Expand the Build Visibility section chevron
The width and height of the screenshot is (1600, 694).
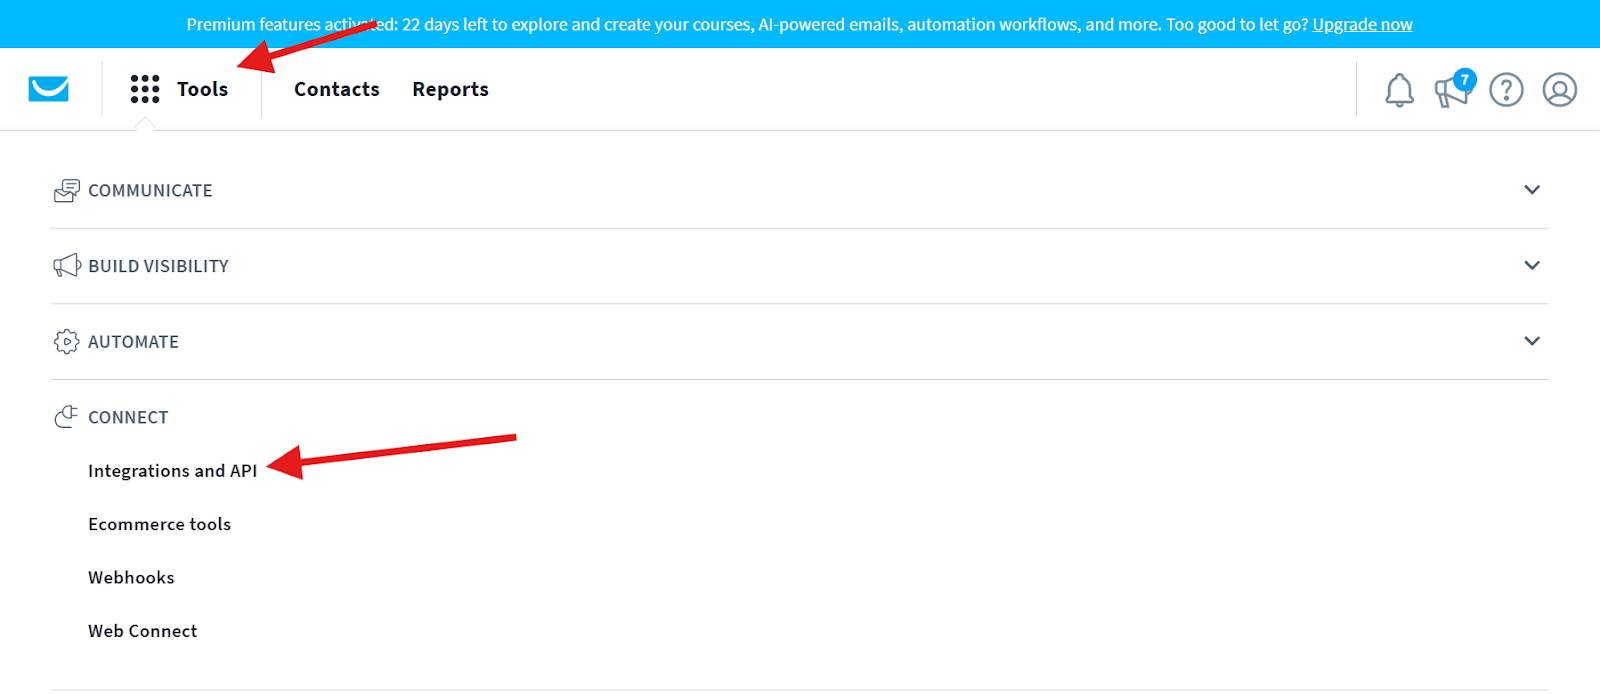tap(1532, 265)
